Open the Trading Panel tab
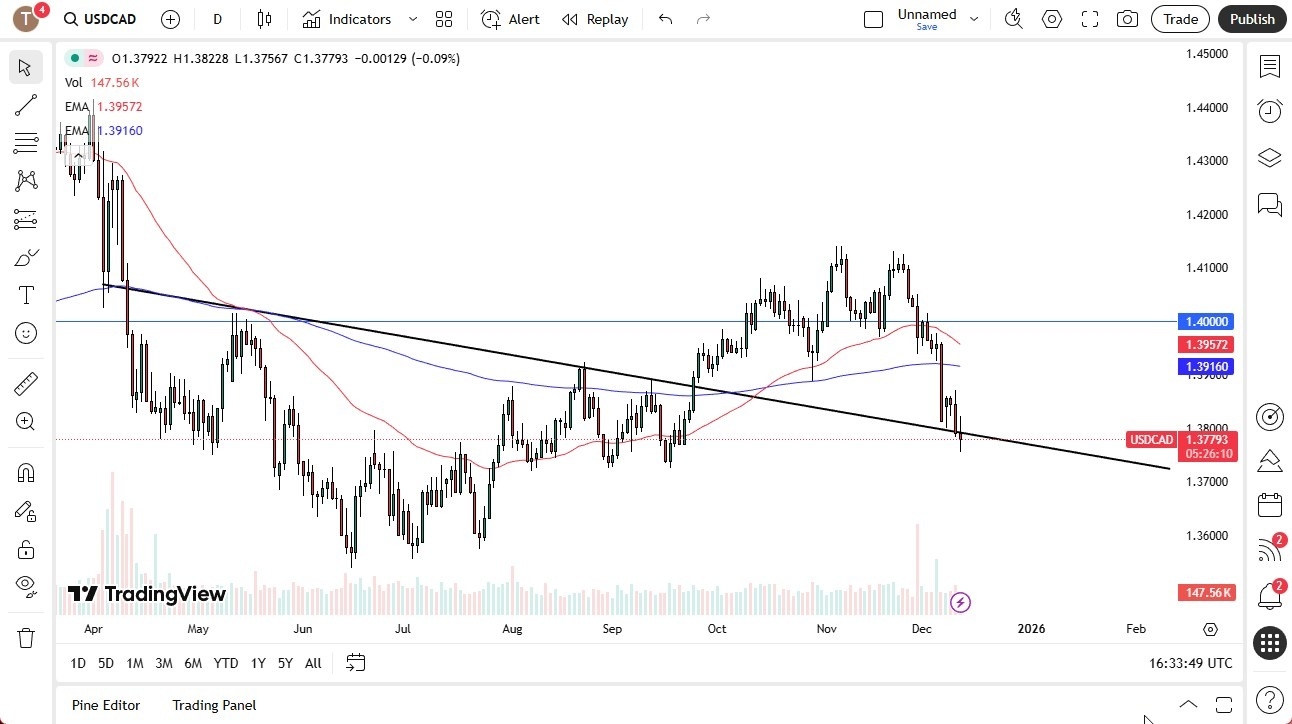Viewport: 1292px width, 724px height. [x=213, y=705]
